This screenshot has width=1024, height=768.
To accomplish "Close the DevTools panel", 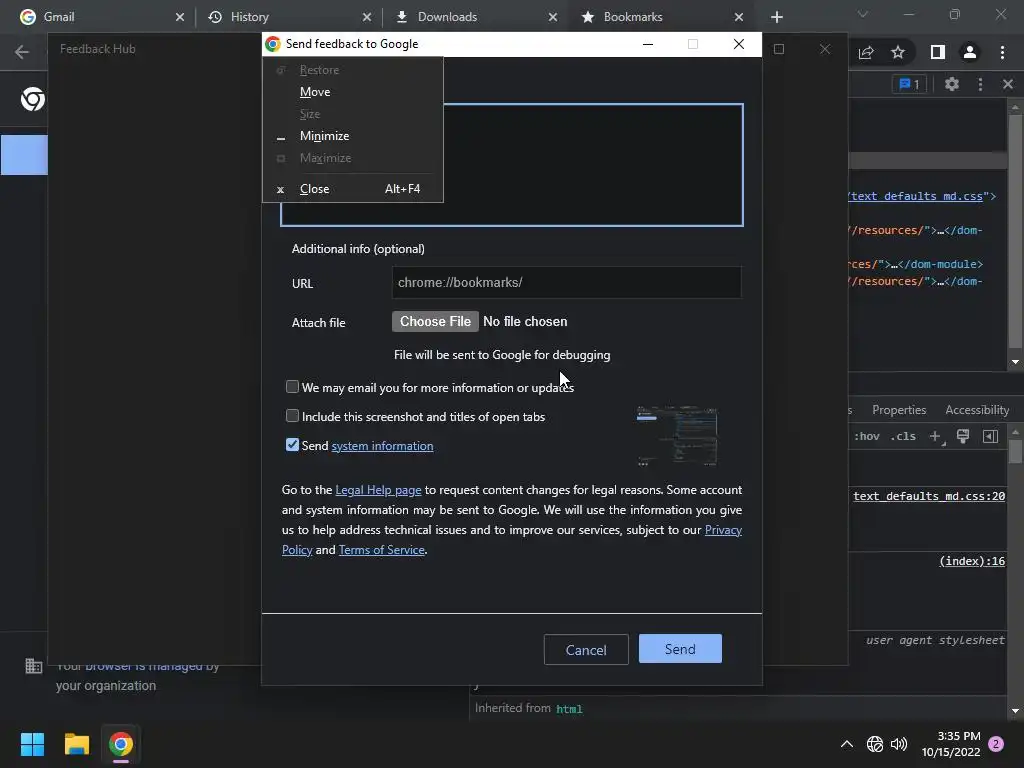I will point(1008,84).
